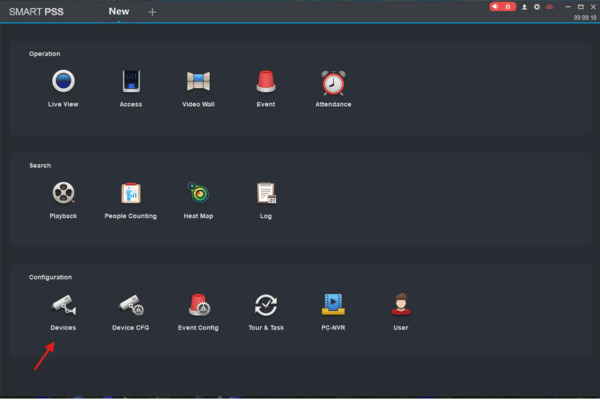Image resolution: width=600 pixels, height=400 pixels.
Task: Open Playback film reel module
Action: click(63, 200)
